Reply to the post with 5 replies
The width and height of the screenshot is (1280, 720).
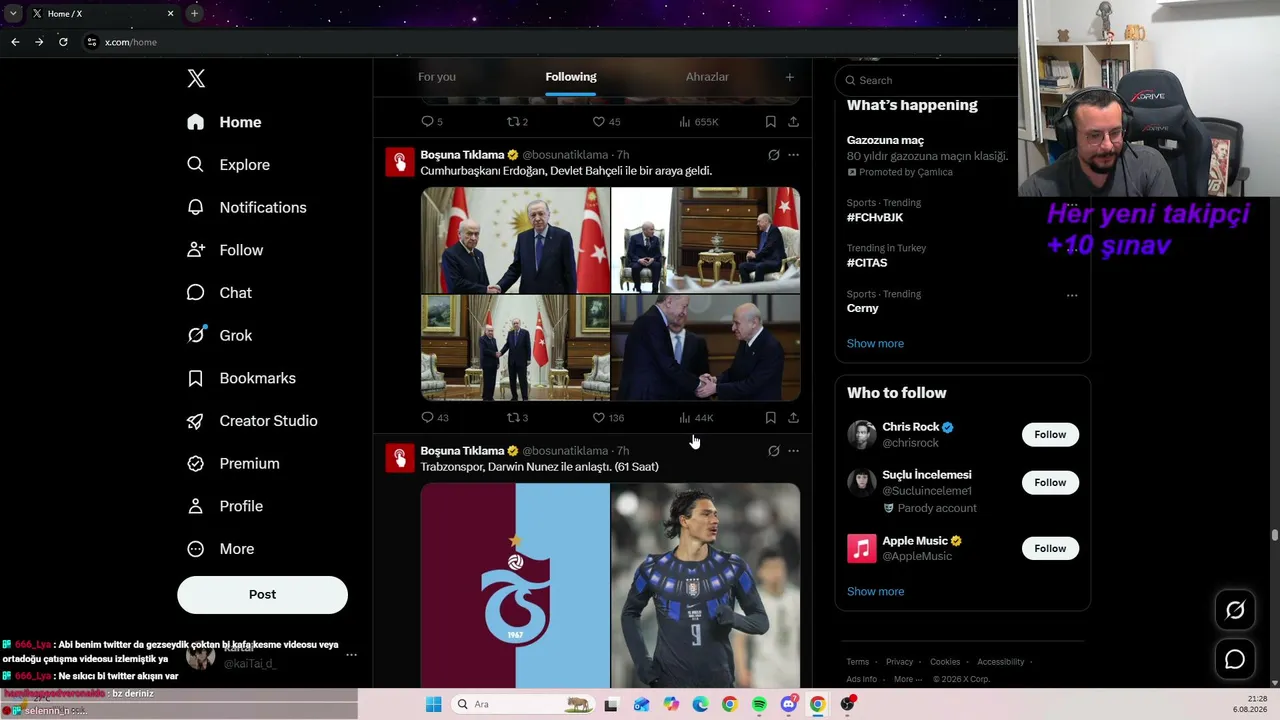tap(432, 122)
